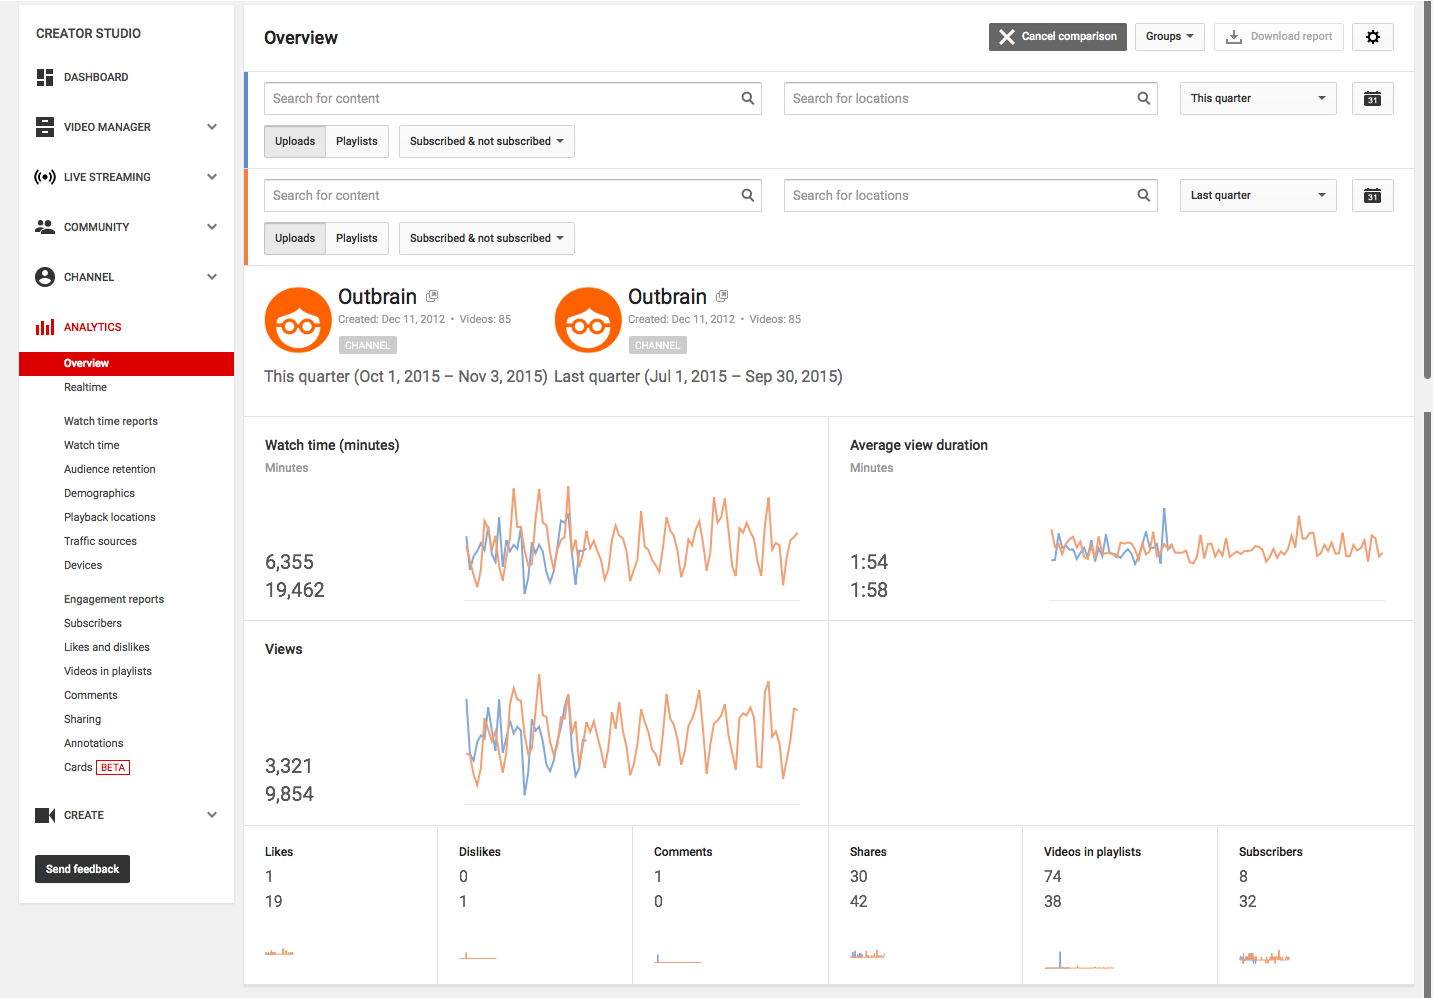The width and height of the screenshot is (1434, 998).
Task: Toggle Playlists in the second filter row
Action: pyautogui.click(x=357, y=238)
